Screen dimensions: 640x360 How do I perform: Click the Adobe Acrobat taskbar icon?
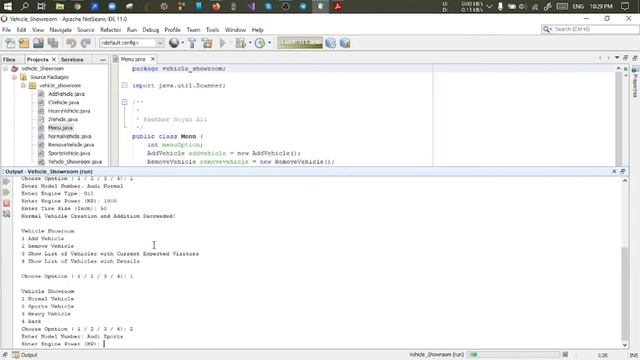338,6
